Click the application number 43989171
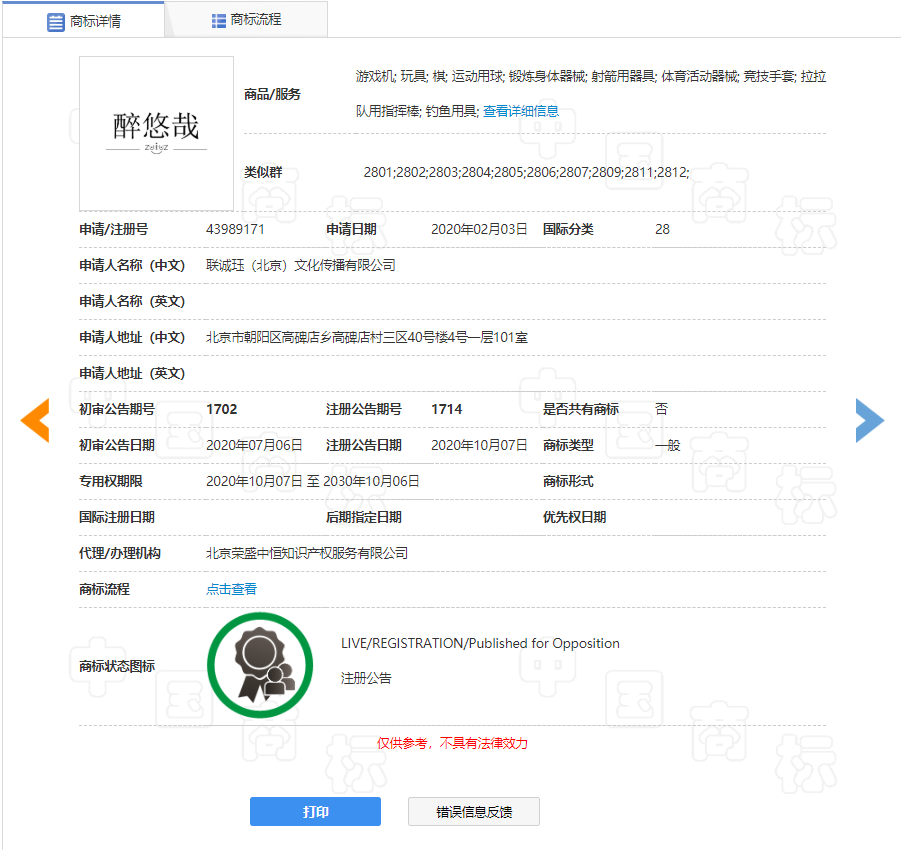Viewport: 901px width, 850px height. coord(235,229)
